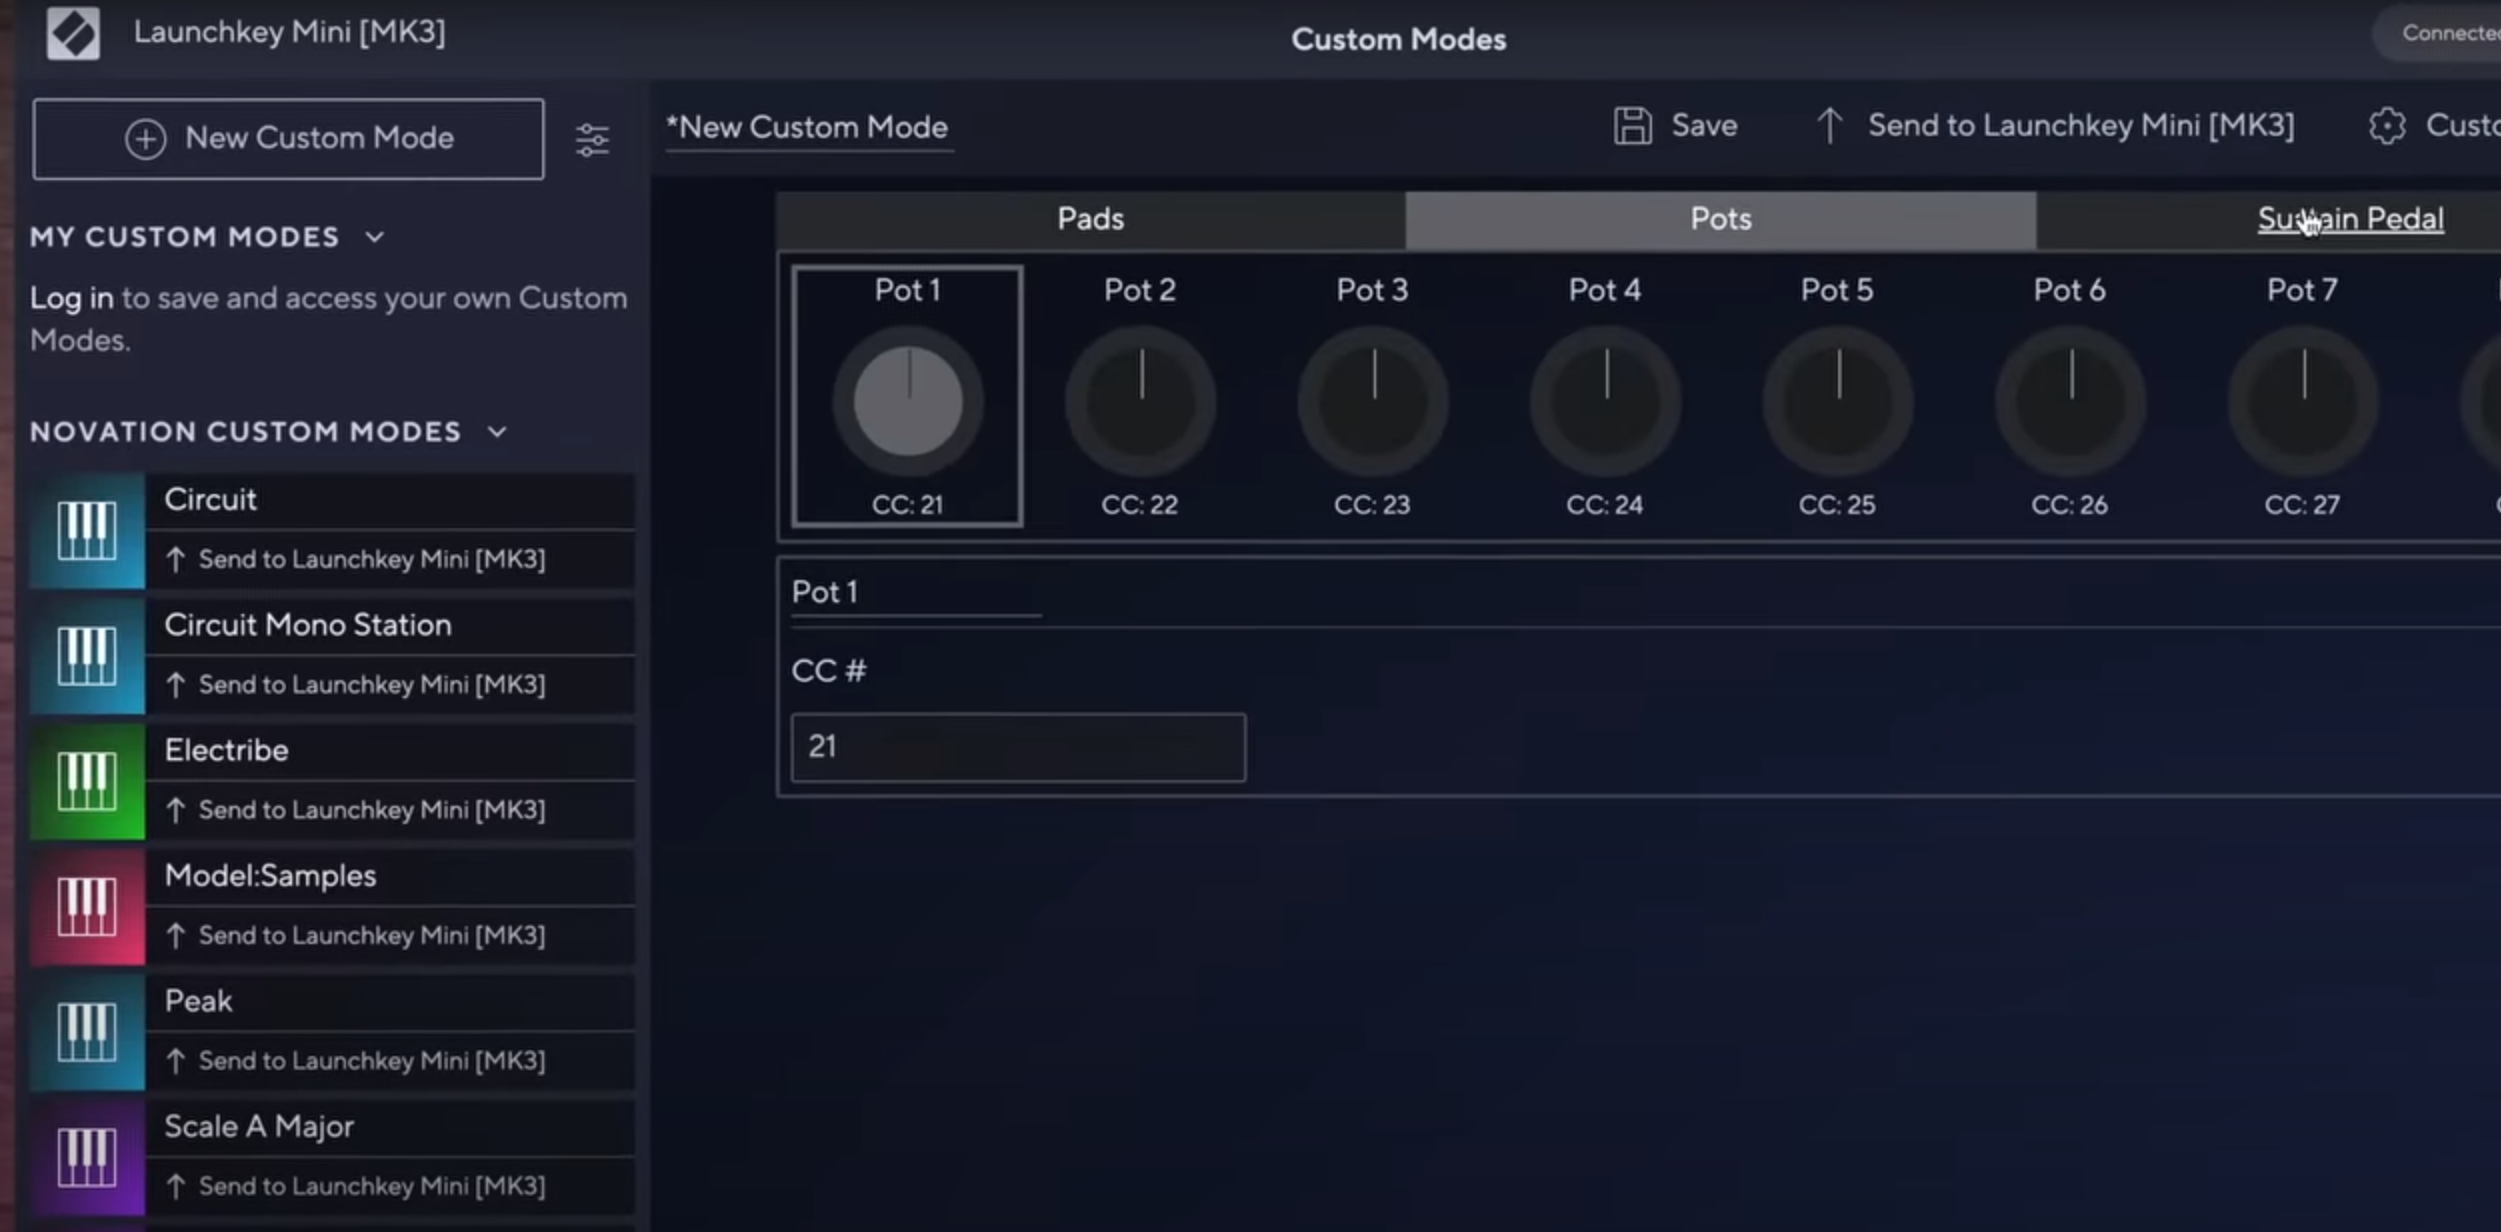This screenshot has width=2501, height=1232.
Task: Click the send arrow icon under Model:Samples
Action: click(x=176, y=936)
